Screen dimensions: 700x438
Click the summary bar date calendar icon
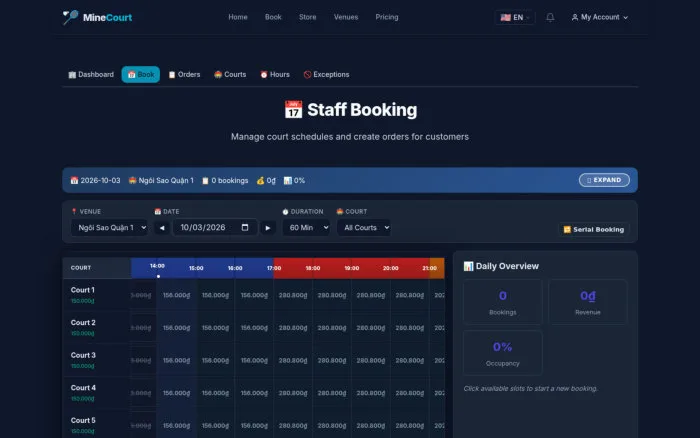coord(74,180)
